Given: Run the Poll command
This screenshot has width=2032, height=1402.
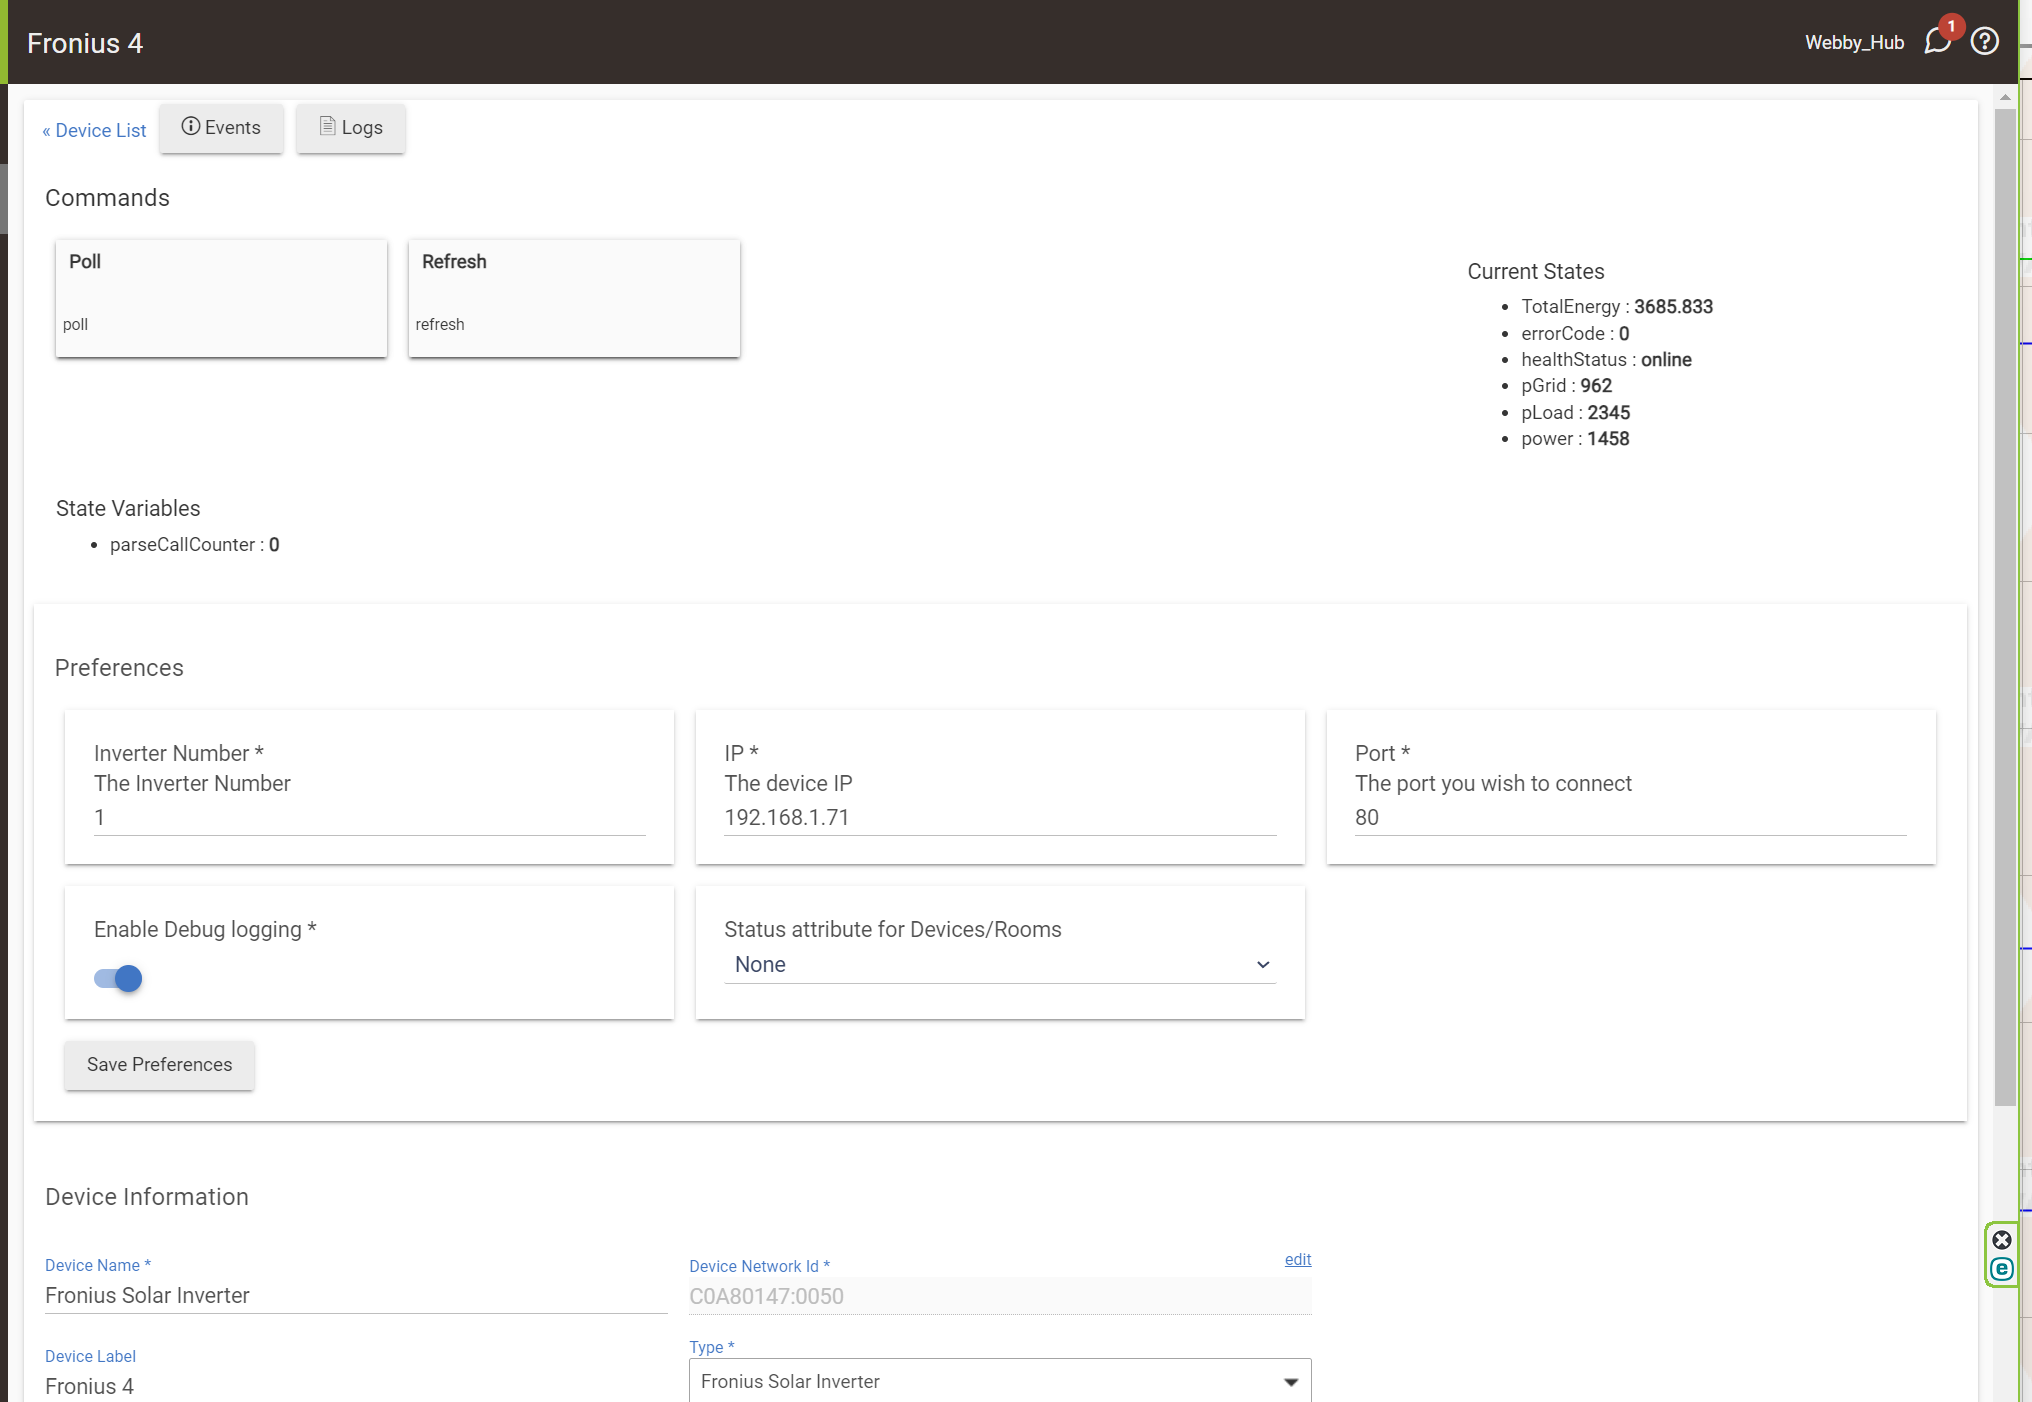Looking at the screenshot, I should [x=221, y=297].
